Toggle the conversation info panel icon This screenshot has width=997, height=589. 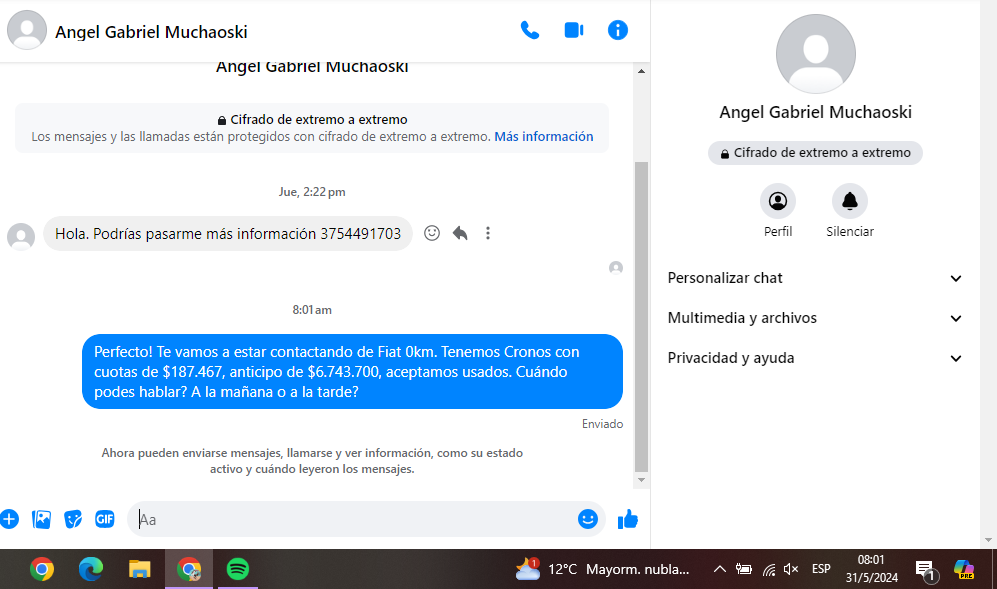pos(617,30)
